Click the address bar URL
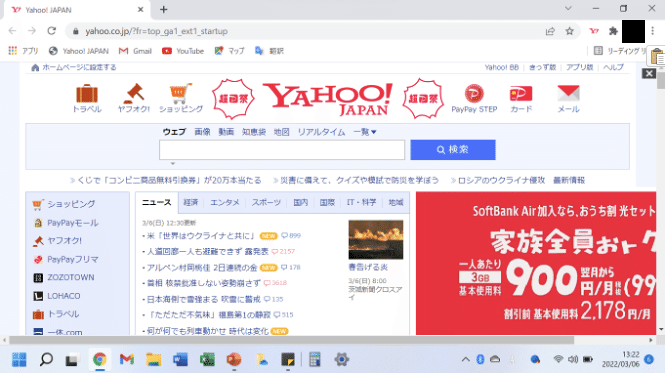The width and height of the screenshot is (665, 373). click(x=156, y=31)
